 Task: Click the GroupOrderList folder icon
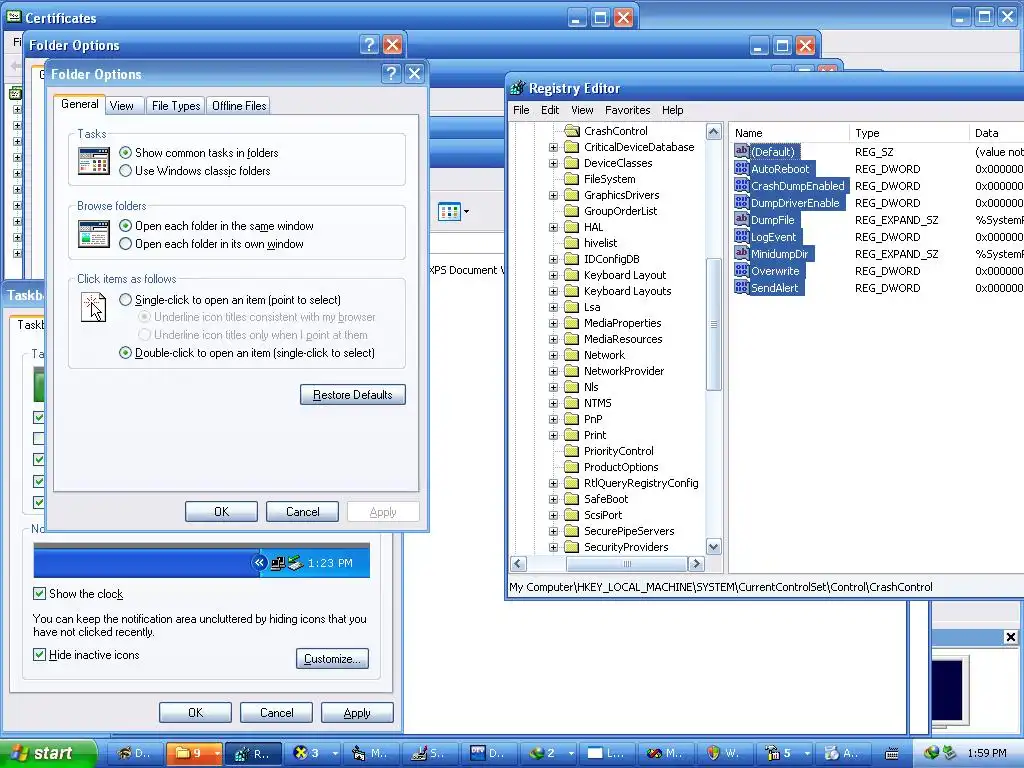pyautogui.click(x=571, y=211)
